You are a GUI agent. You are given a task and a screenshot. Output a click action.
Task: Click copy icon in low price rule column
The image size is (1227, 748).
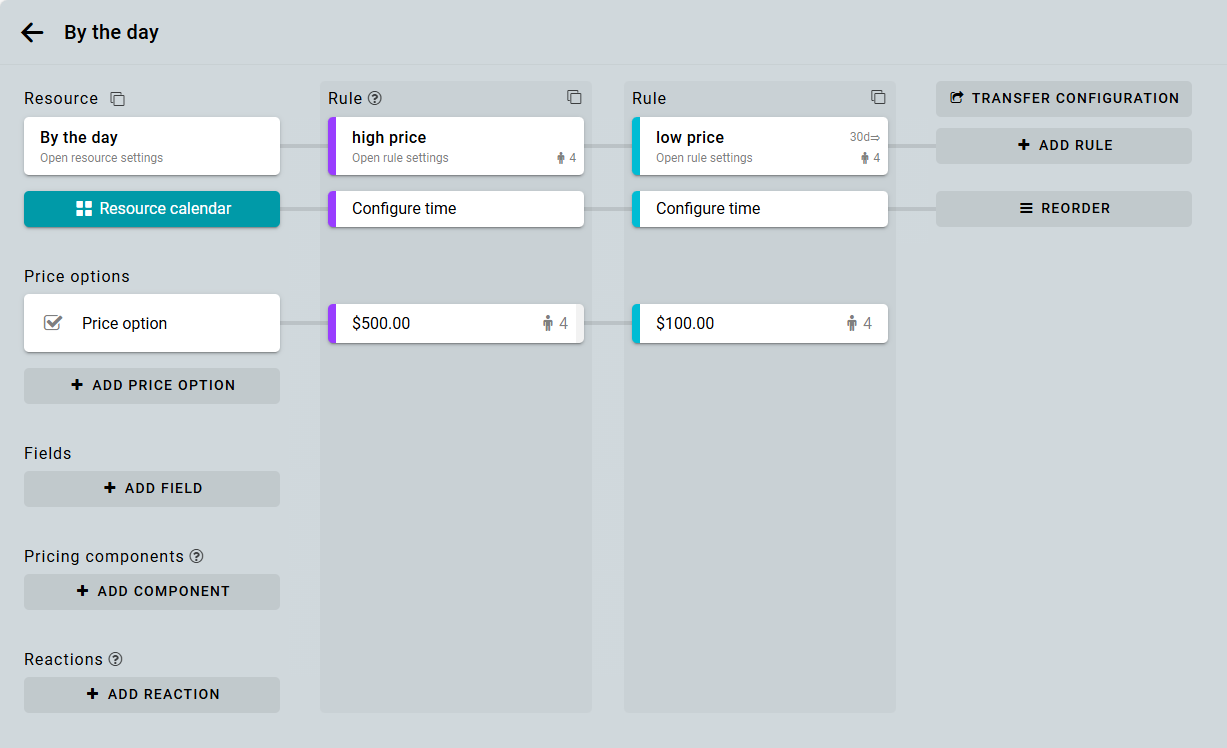click(878, 97)
